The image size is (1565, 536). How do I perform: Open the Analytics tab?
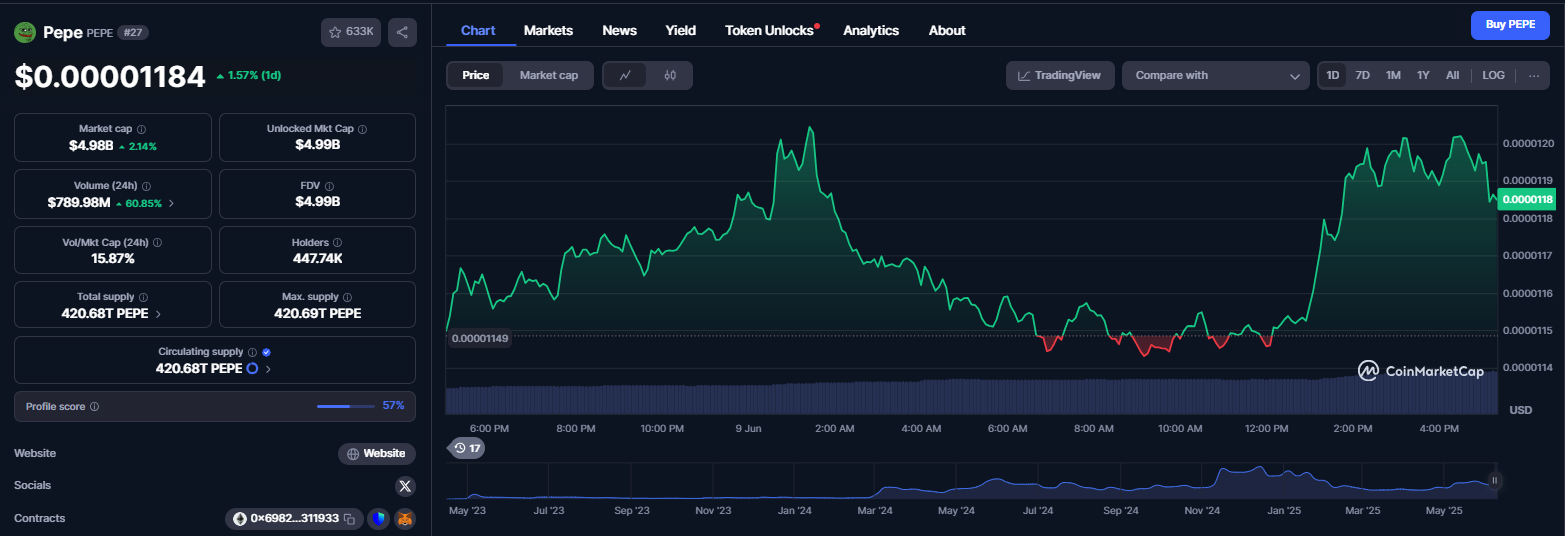(871, 30)
